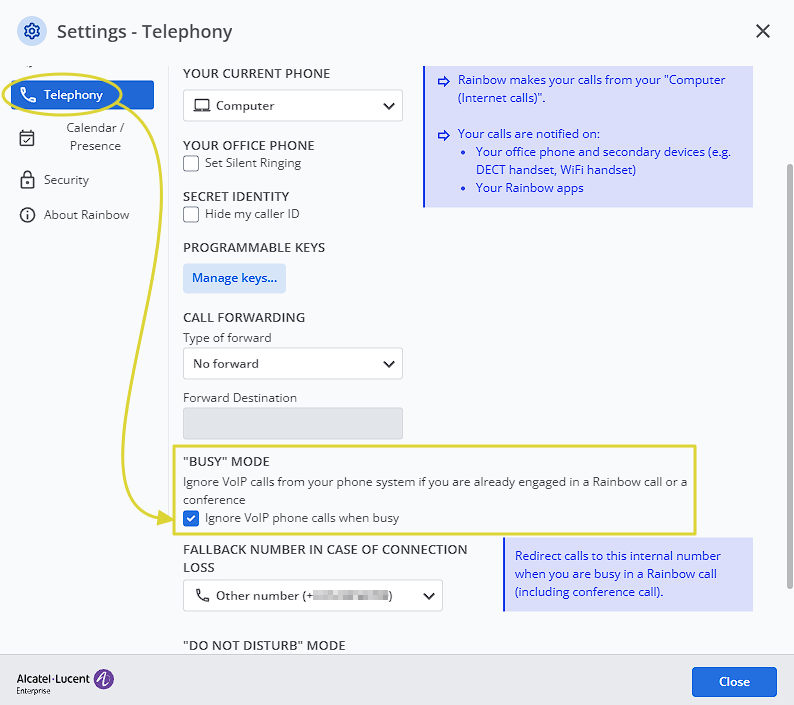Click the Telephony phone handset icon
The width and height of the screenshot is (794, 705).
coord(28,95)
